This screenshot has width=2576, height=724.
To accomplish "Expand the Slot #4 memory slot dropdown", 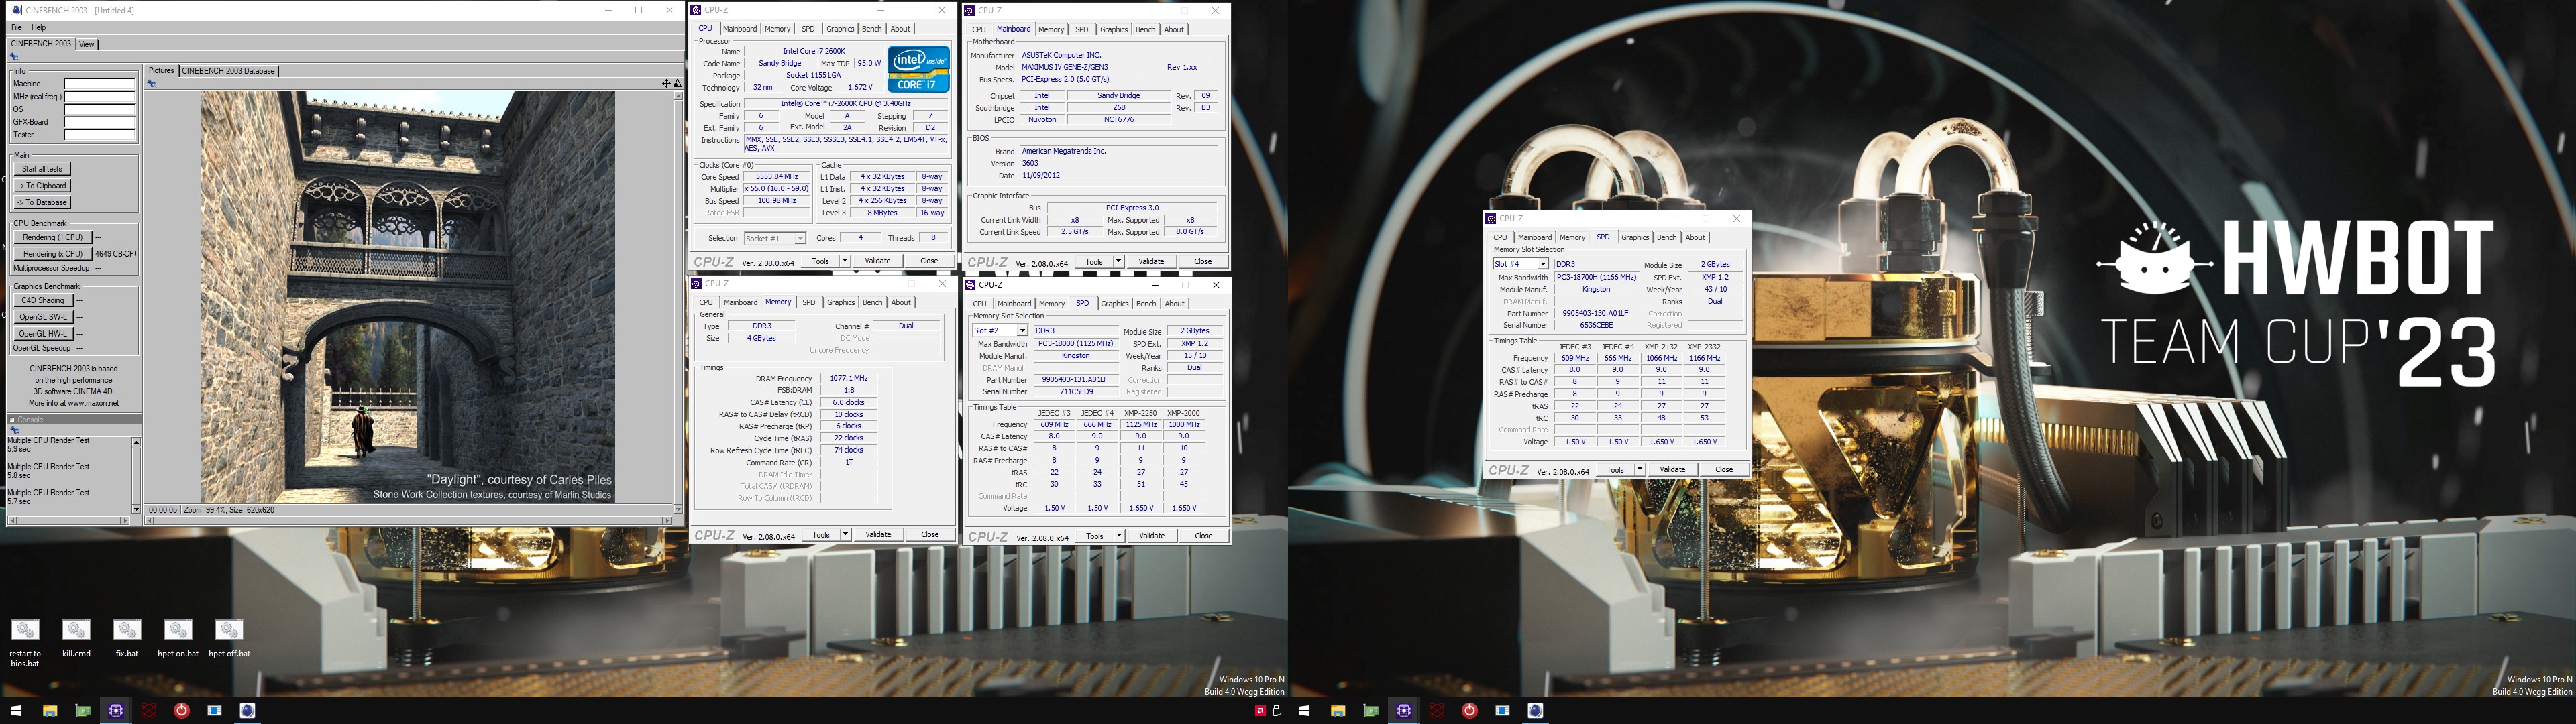I will point(1543,265).
